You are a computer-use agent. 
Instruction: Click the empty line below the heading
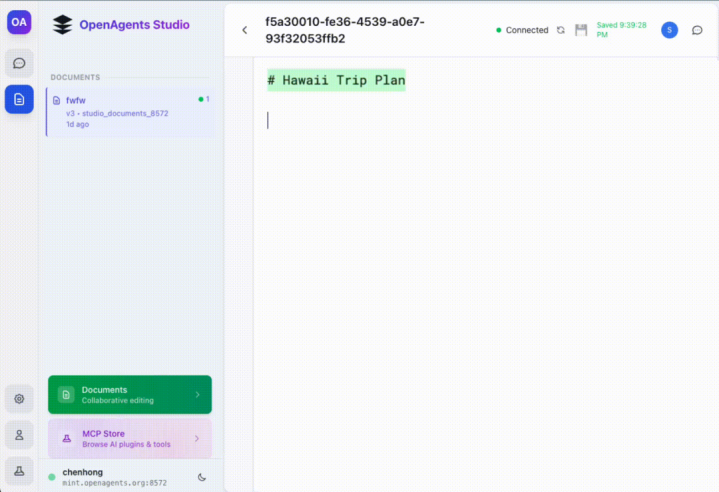point(400,120)
